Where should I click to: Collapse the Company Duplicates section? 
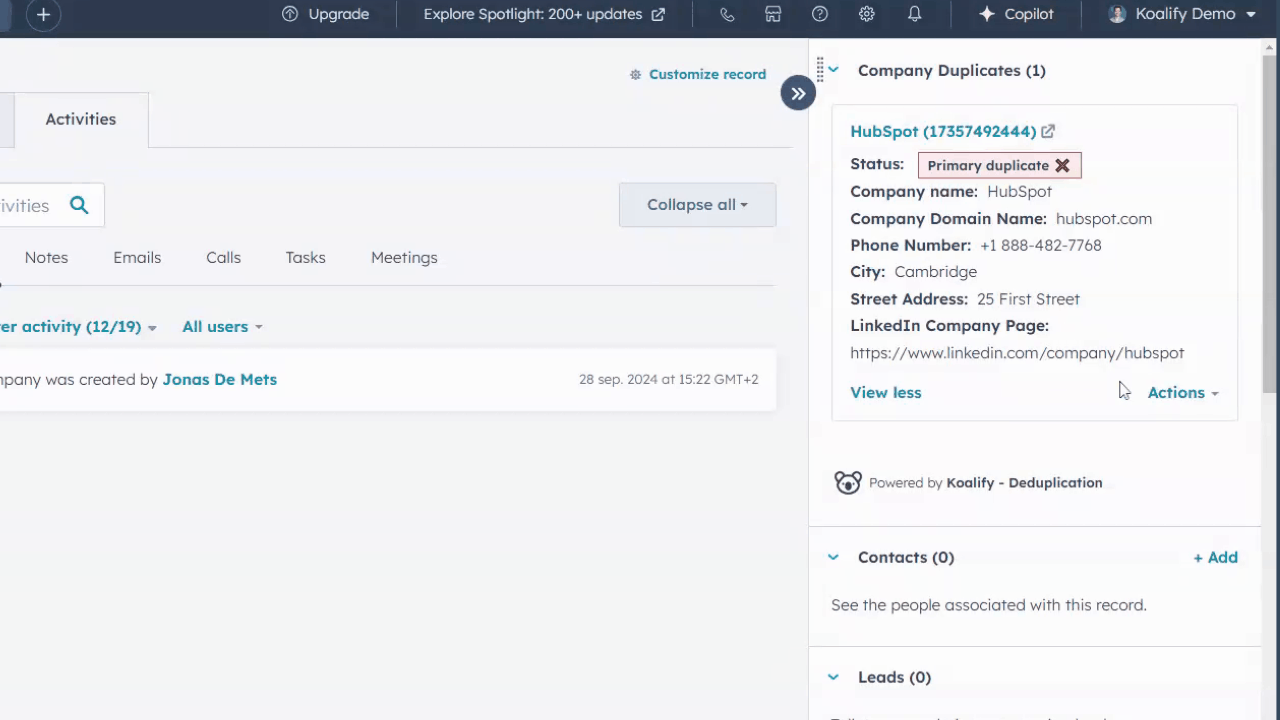pos(833,70)
